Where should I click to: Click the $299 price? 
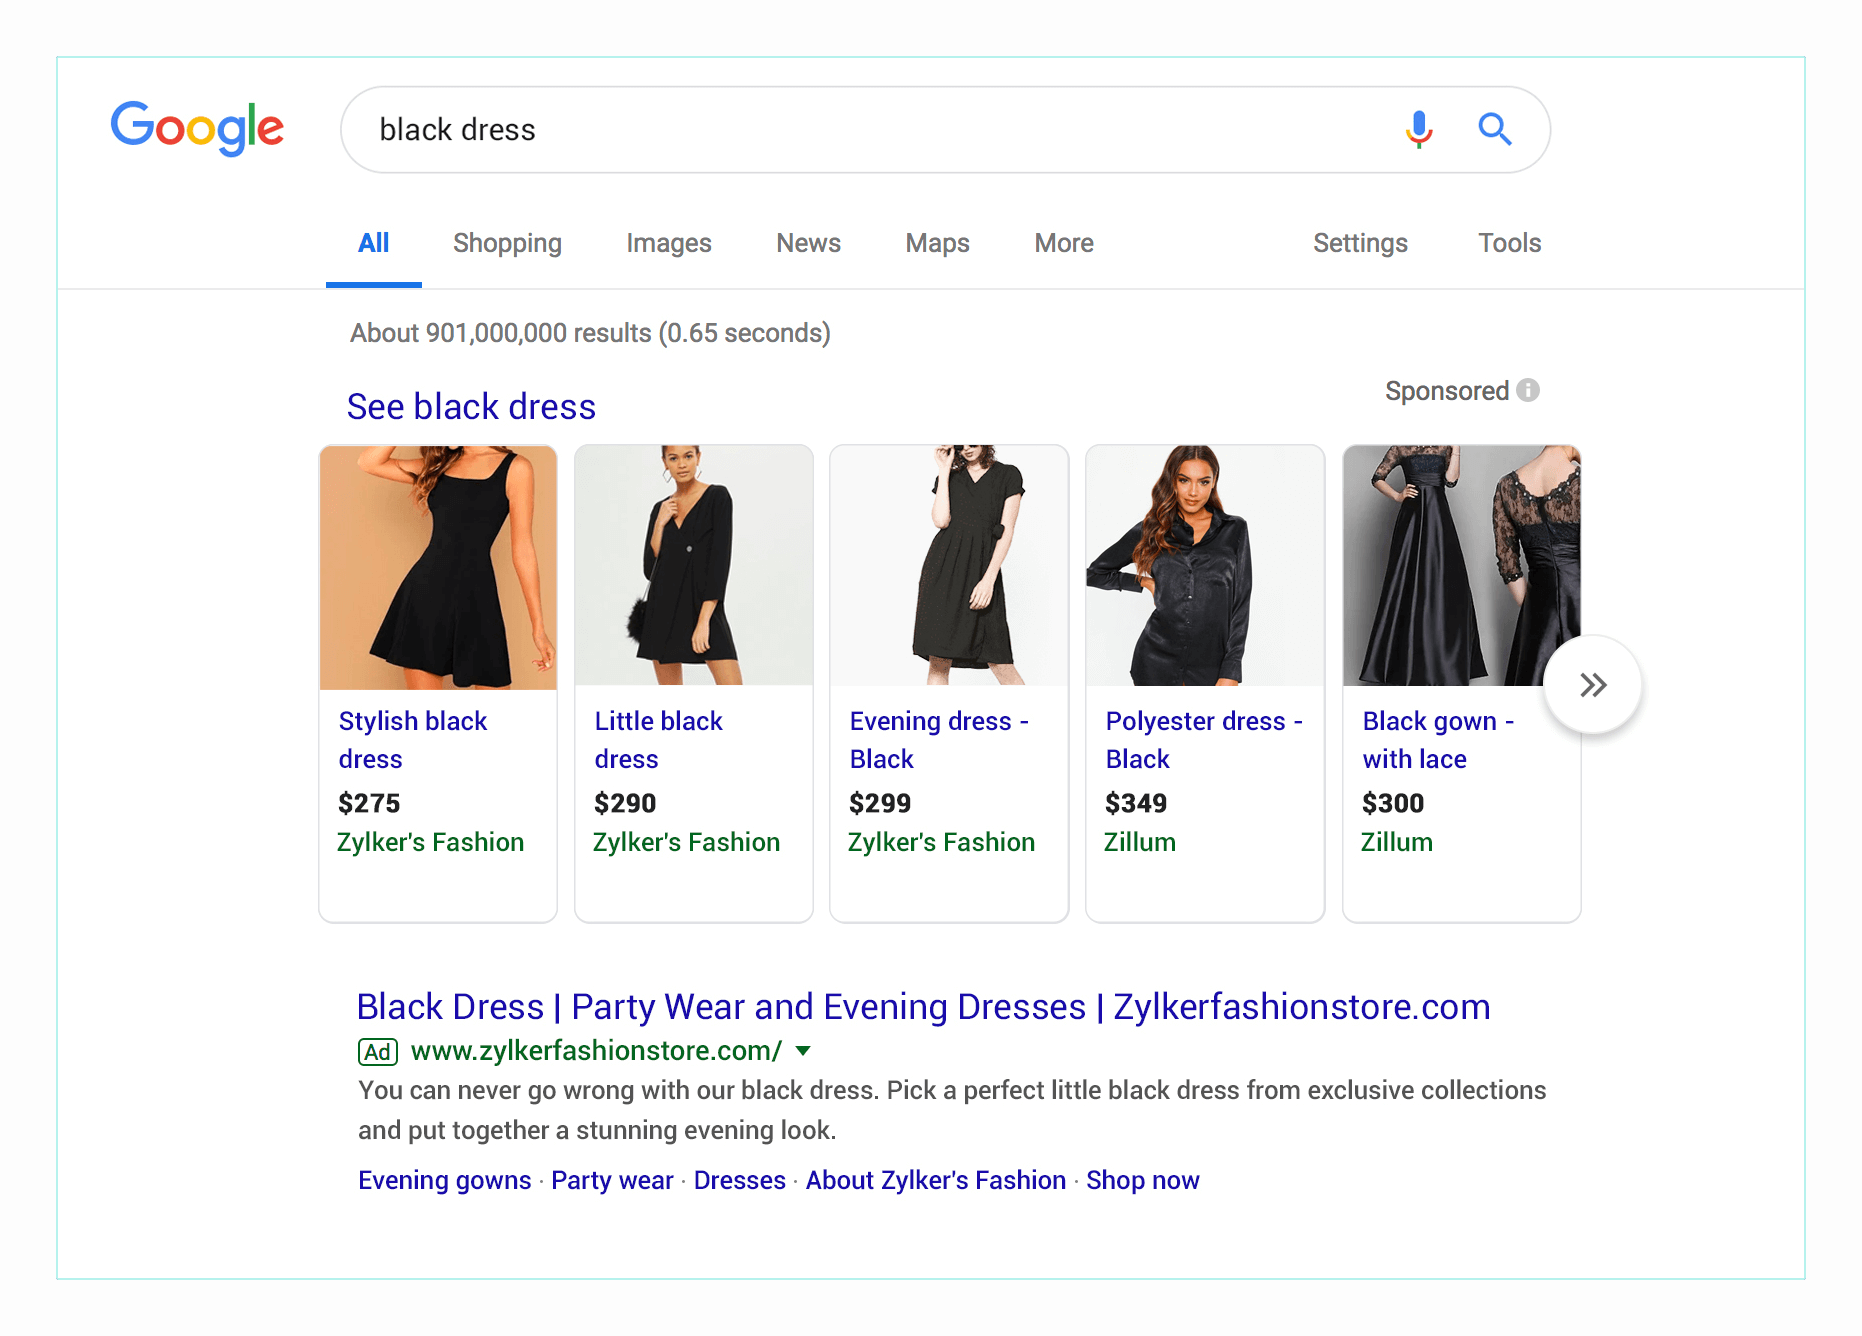pyautogui.click(x=880, y=803)
